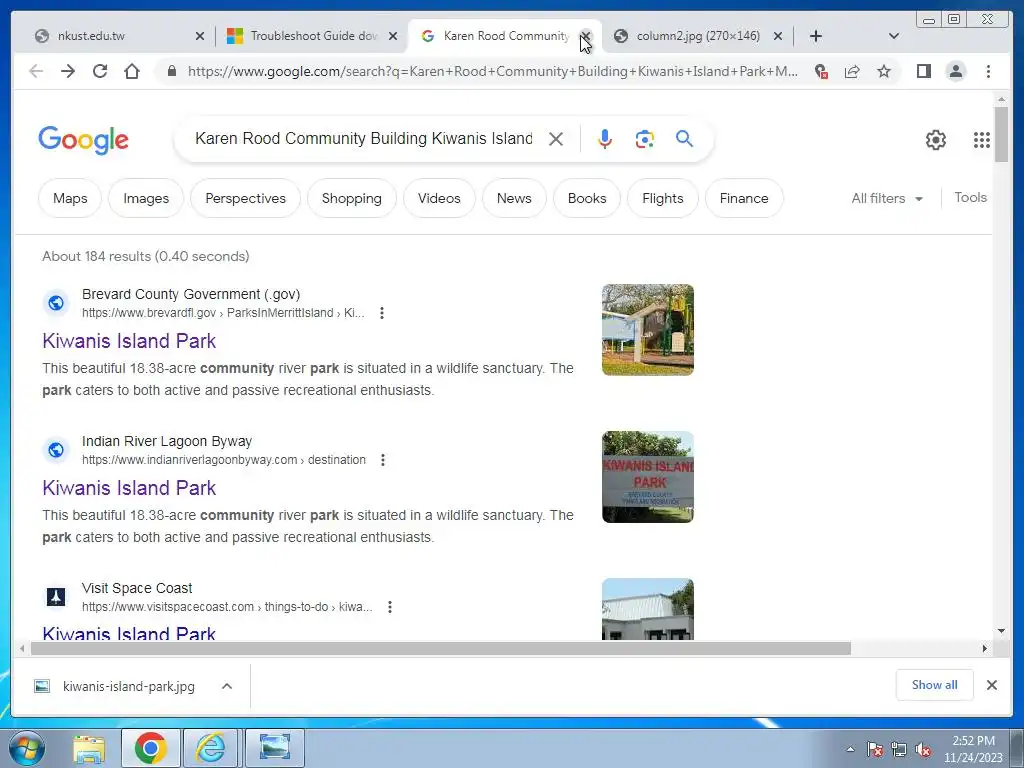Select the Books filter chip
The width and height of the screenshot is (1024, 768).
pyautogui.click(x=586, y=198)
